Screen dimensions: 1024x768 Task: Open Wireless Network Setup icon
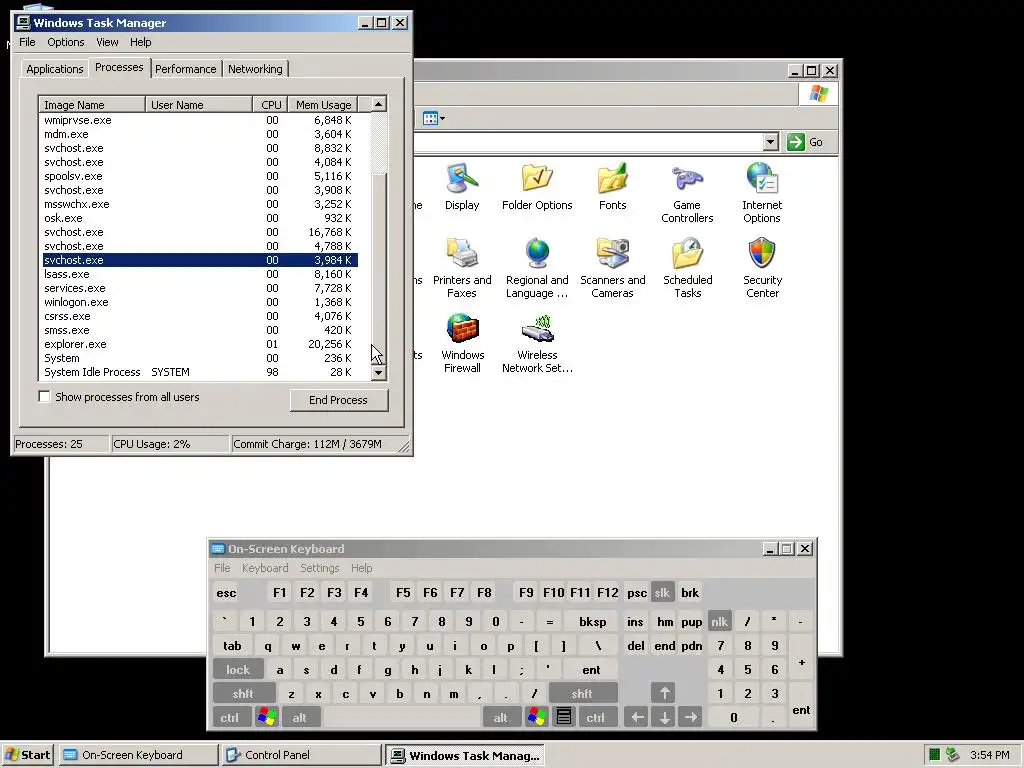click(x=537, y=344)
